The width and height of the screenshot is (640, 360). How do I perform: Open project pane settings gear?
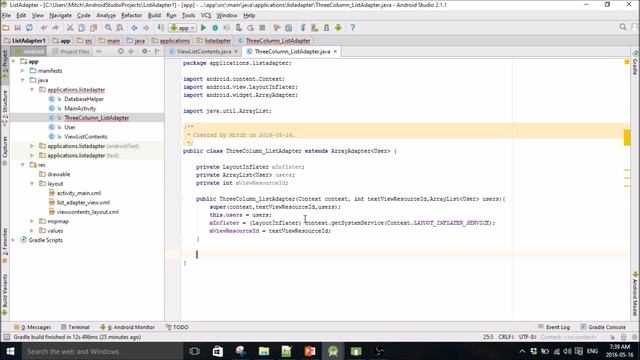(x=144, y=51)
